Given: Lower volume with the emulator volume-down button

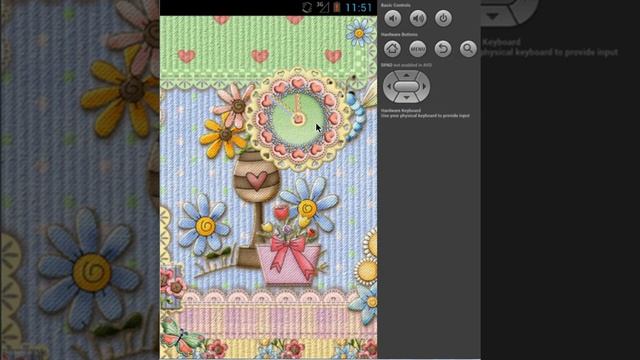Looking at the screenshot, I should tap(393, 18).
